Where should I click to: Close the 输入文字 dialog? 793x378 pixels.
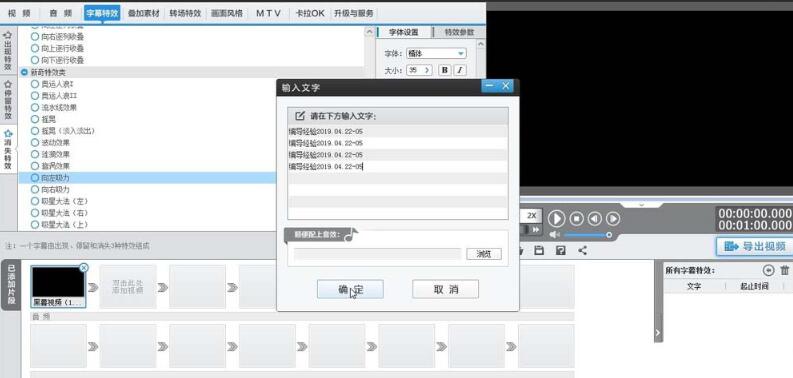pos(506,86)
